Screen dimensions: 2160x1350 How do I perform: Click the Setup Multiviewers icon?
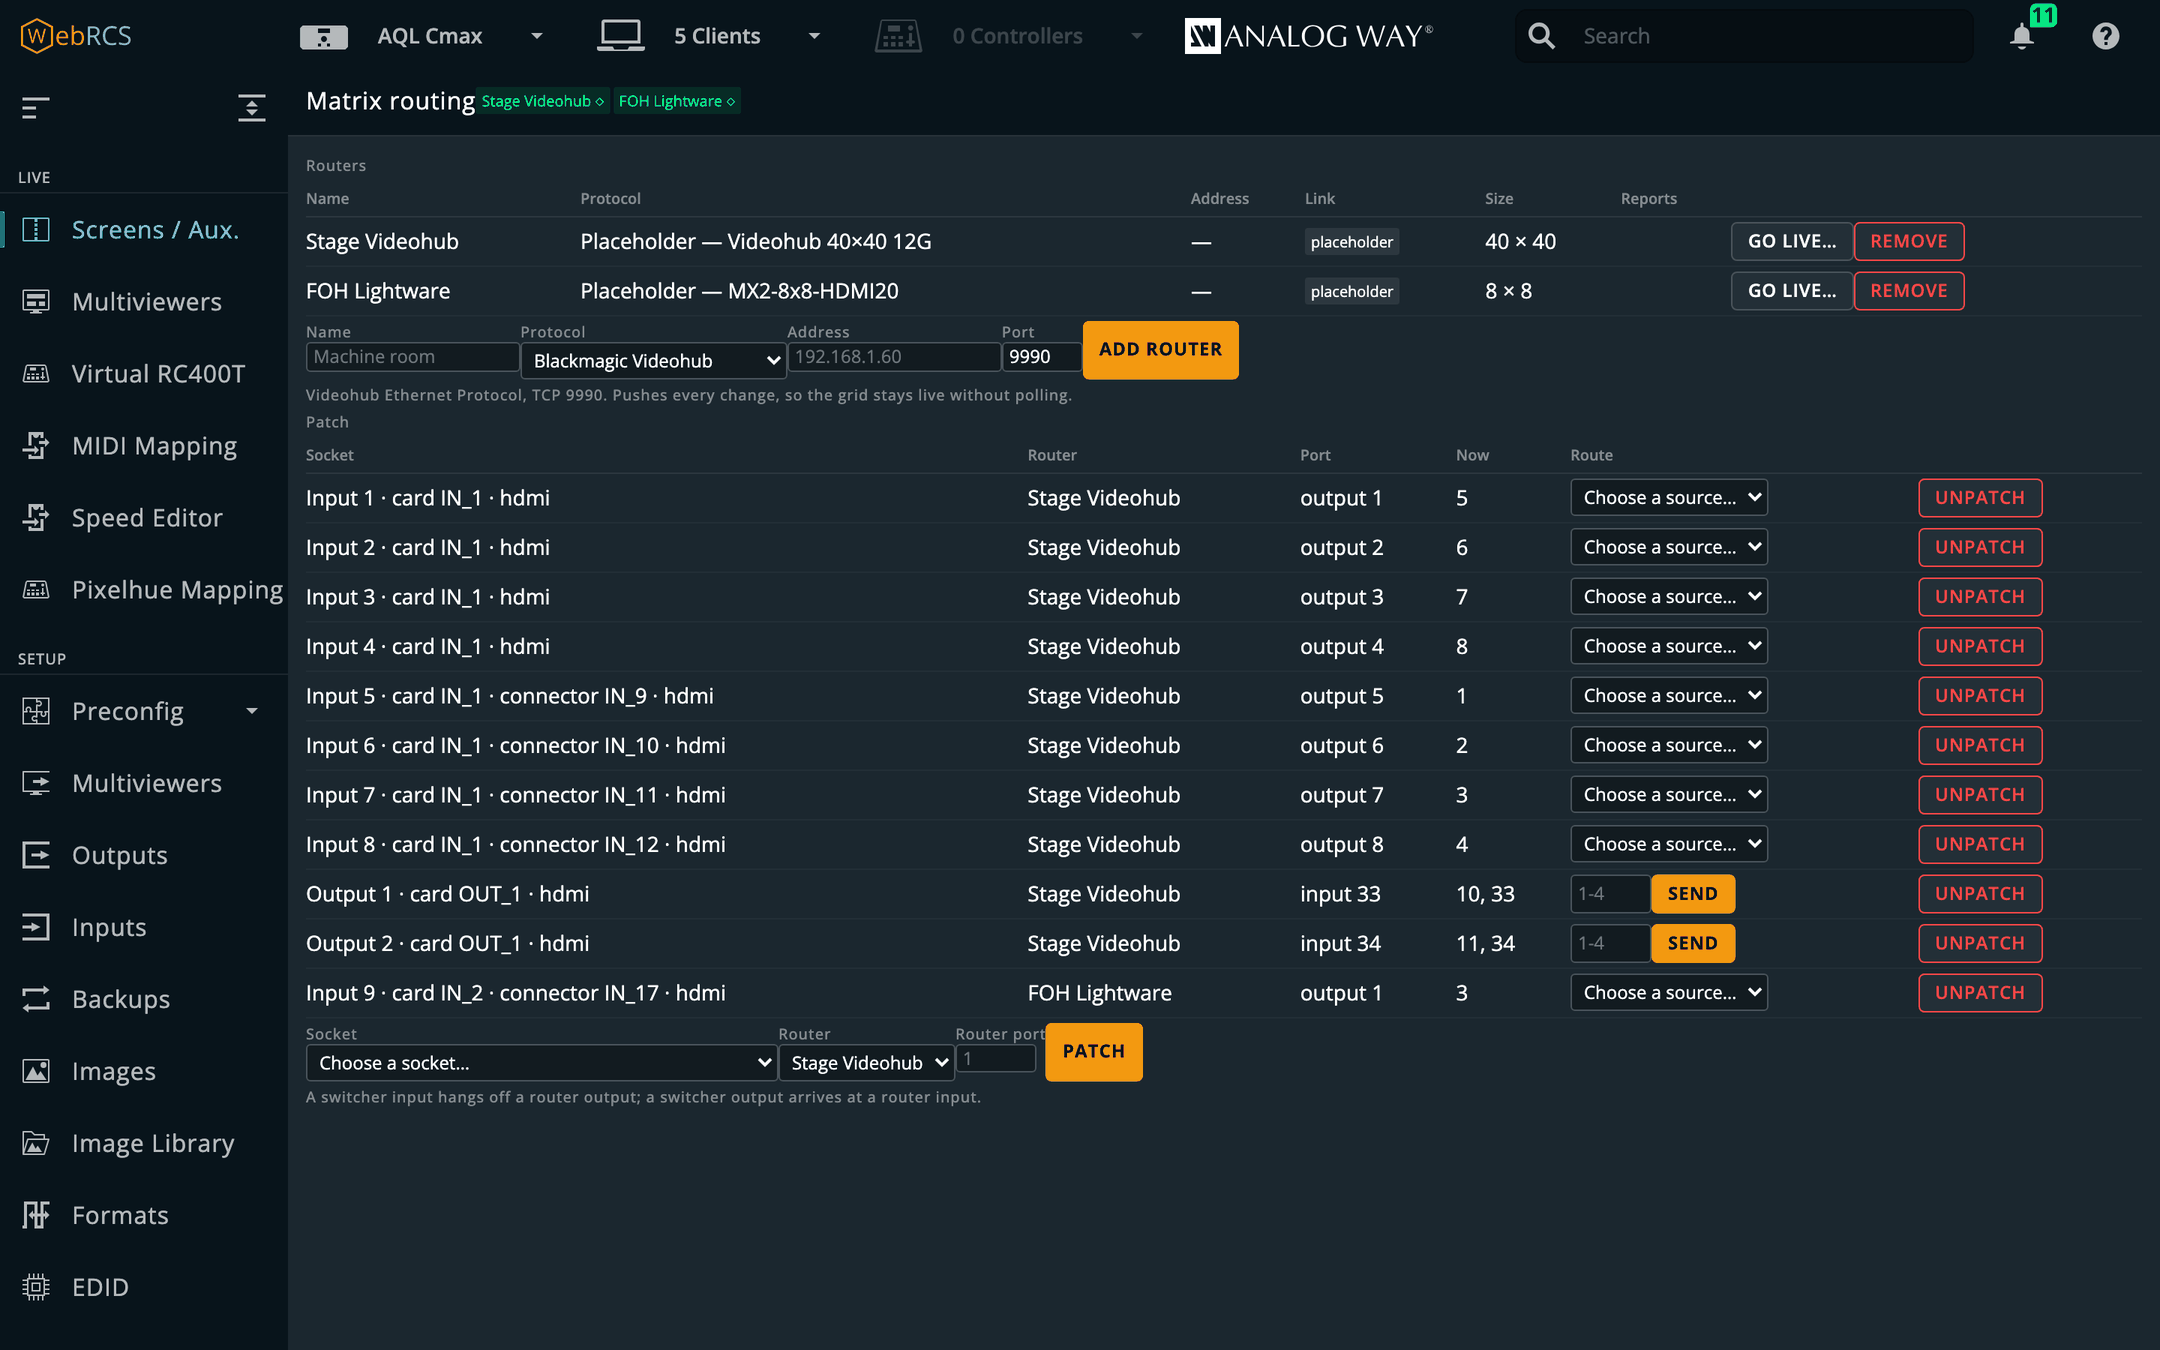coord(36,783)
